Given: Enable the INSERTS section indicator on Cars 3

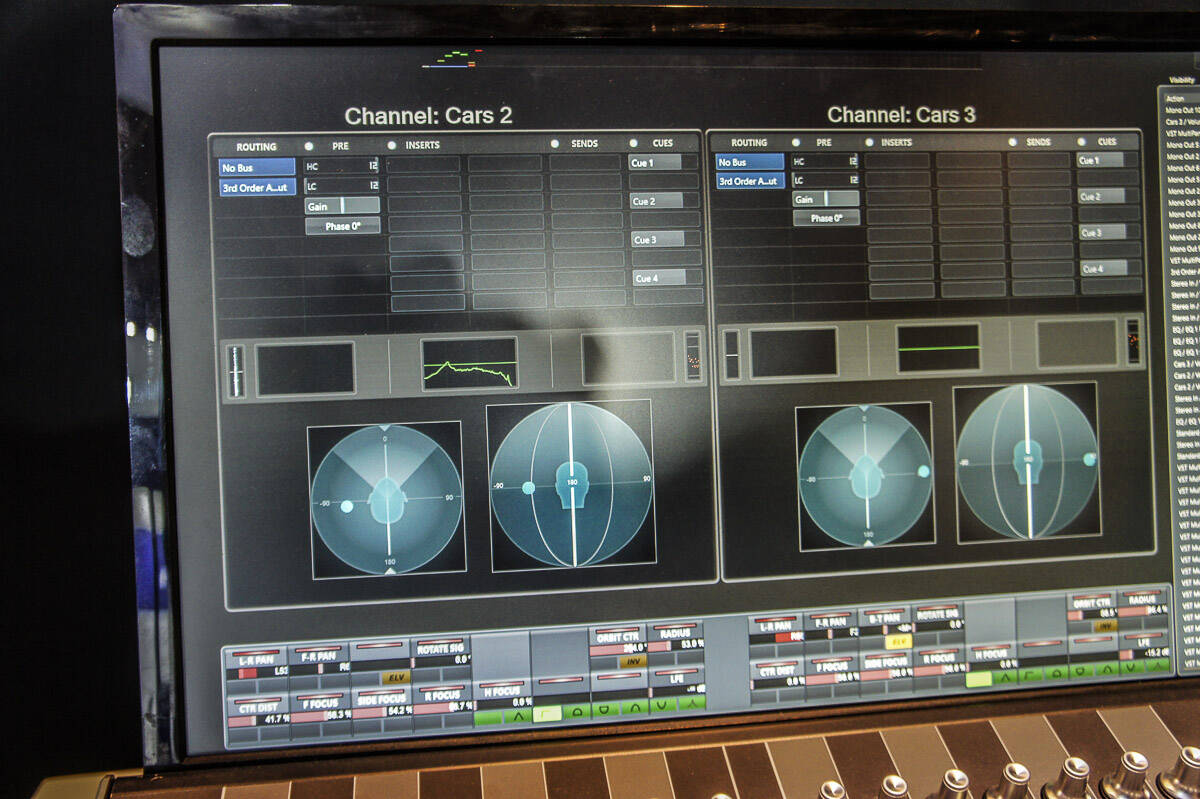Looking at the screenshot, I should click(x=870, y=143).
